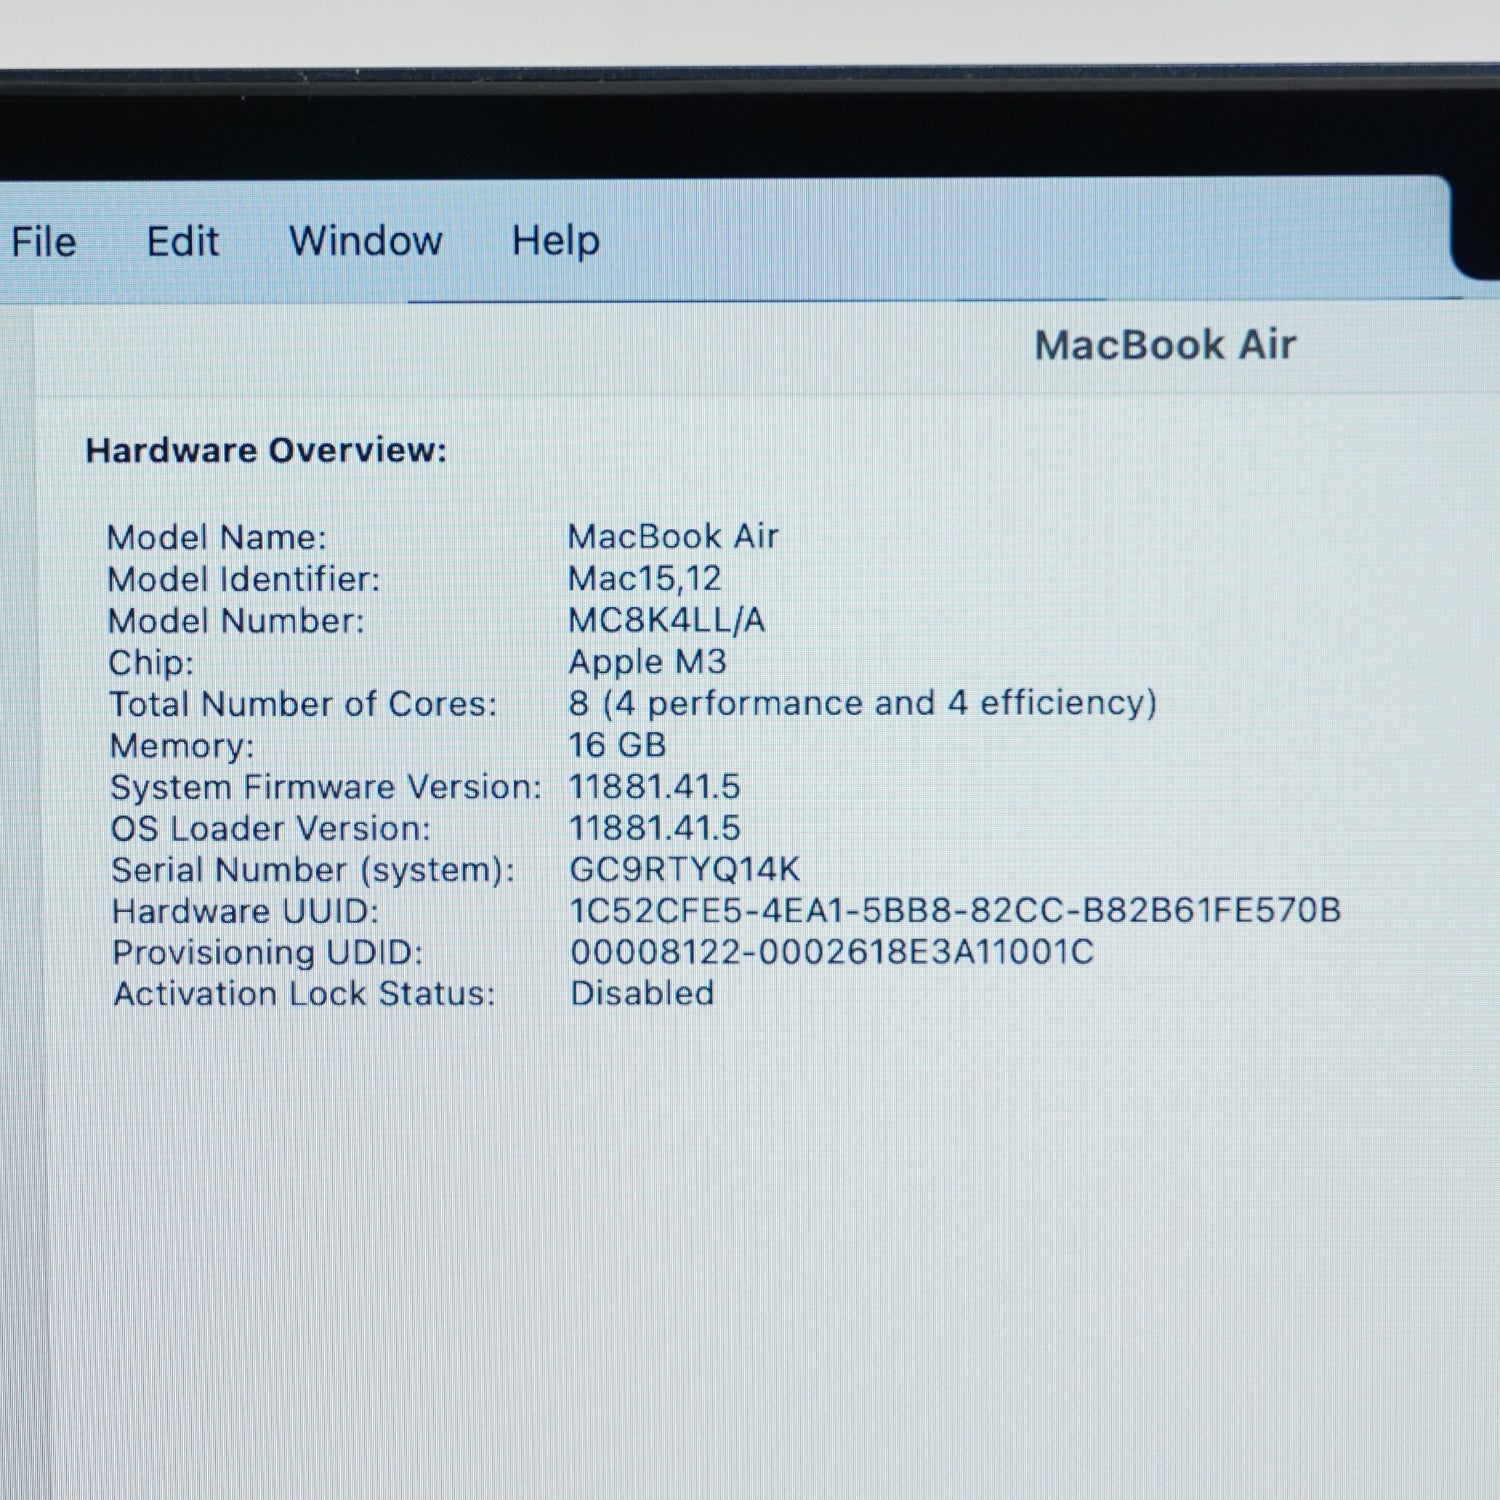Select the Total Number of Cores label

303,704
